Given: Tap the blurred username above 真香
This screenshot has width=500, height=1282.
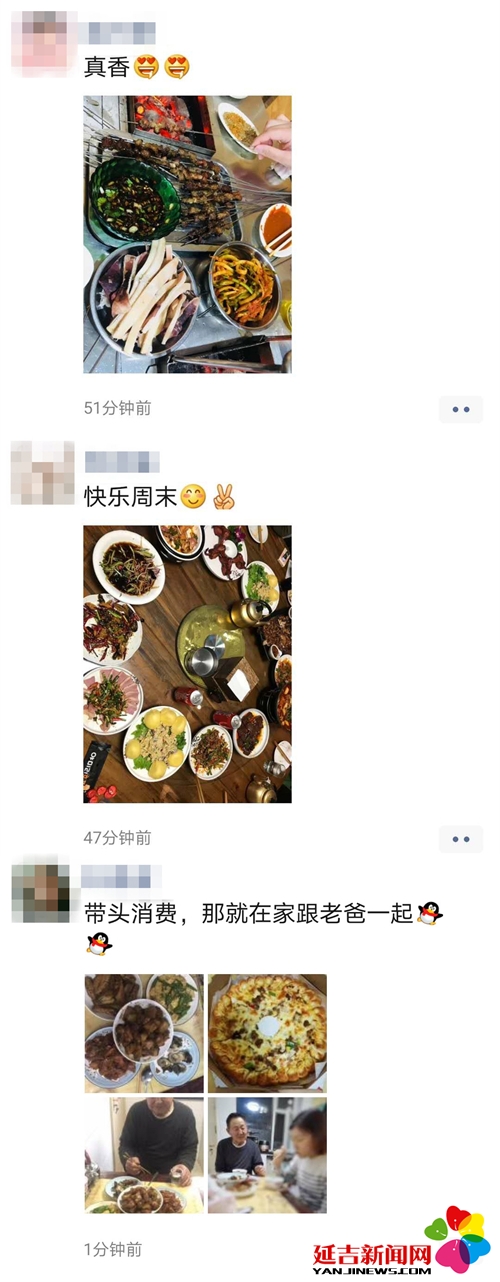Looking at the screenshot, I should 116,32.
